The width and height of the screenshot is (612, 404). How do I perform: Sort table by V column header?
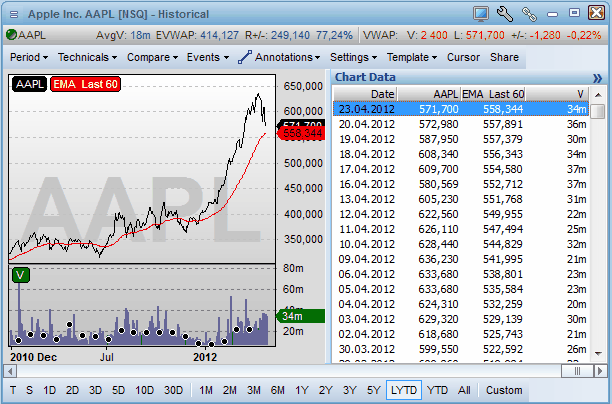point(557,94)
